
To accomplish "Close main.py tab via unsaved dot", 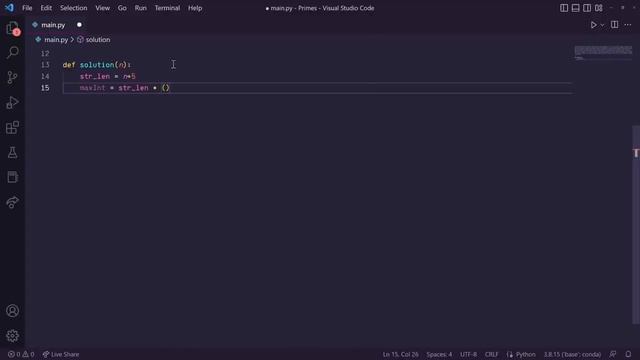I will pos(79,25).
